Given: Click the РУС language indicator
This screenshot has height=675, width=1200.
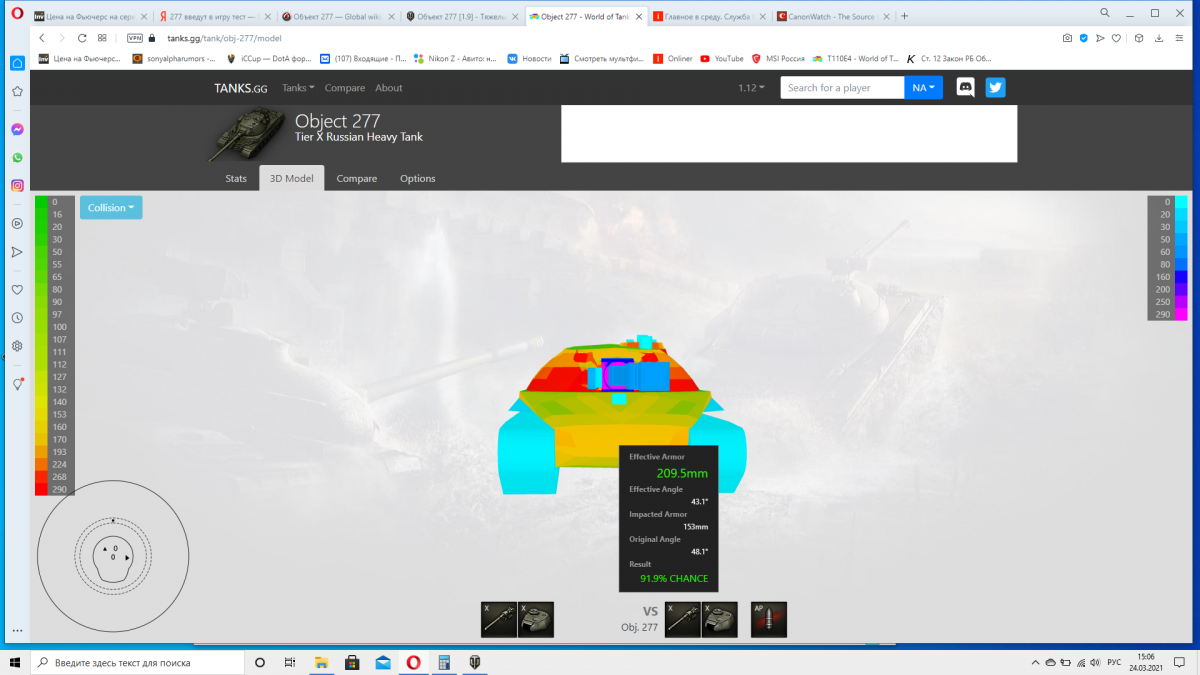Looking at the screenshot, I should 1113,662.
